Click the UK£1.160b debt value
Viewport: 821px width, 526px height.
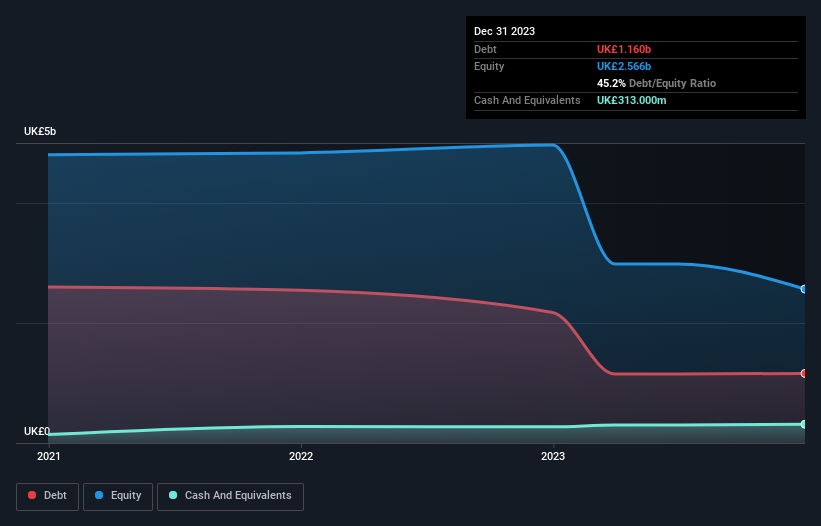tap(624, 49)
